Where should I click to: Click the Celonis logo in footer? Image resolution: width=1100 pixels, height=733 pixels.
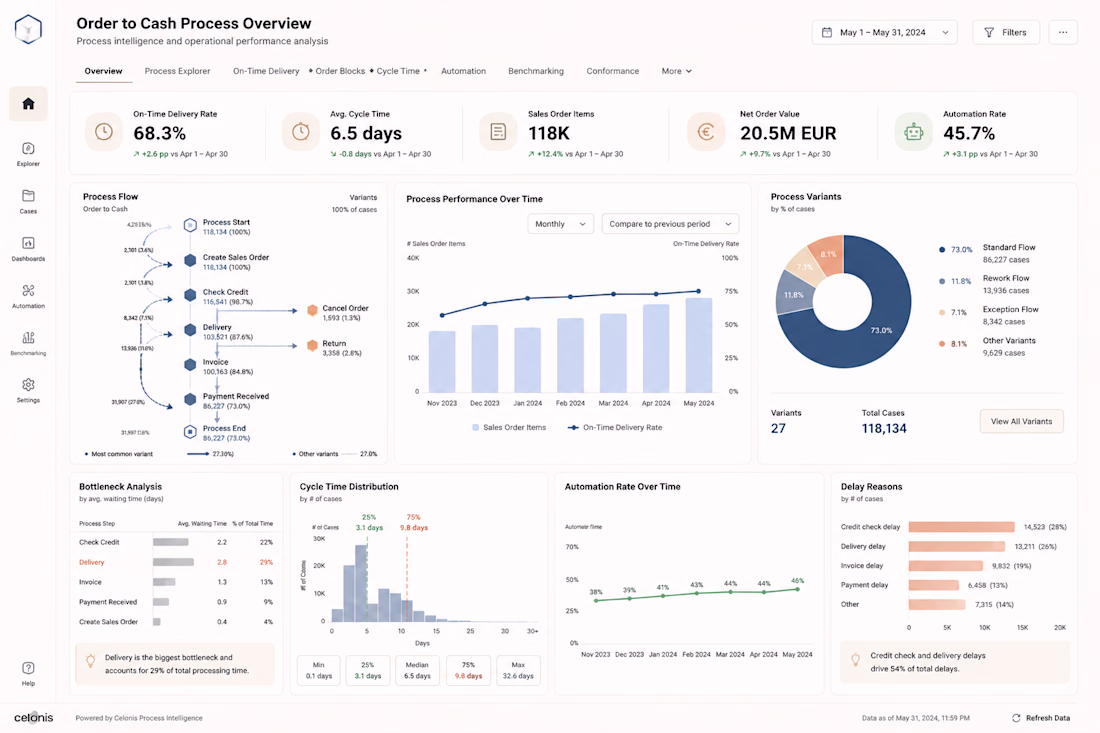[33, 718]
